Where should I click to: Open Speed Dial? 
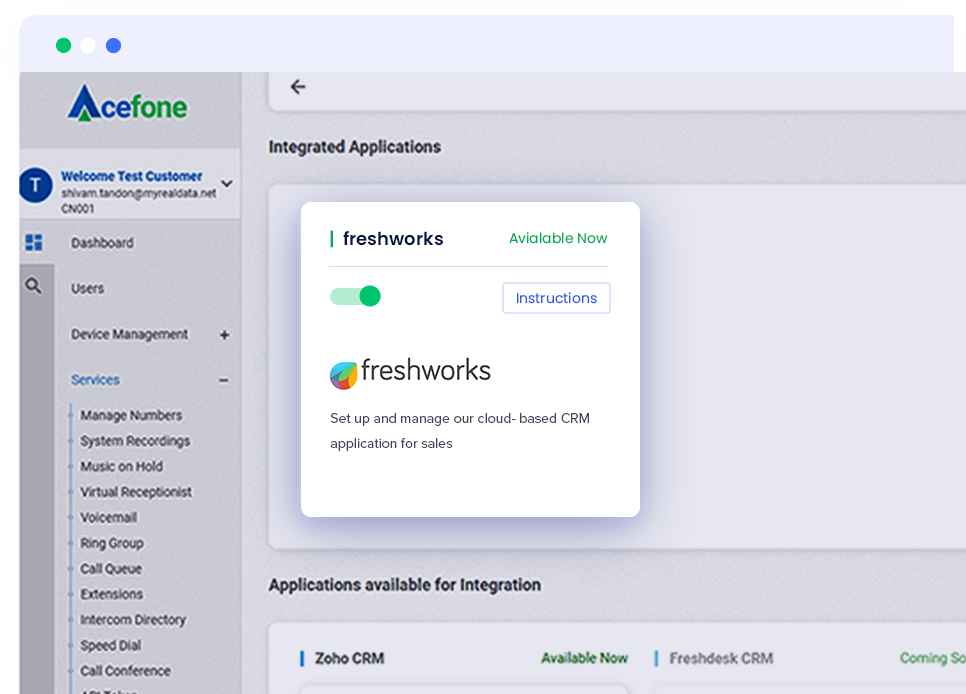111,645
